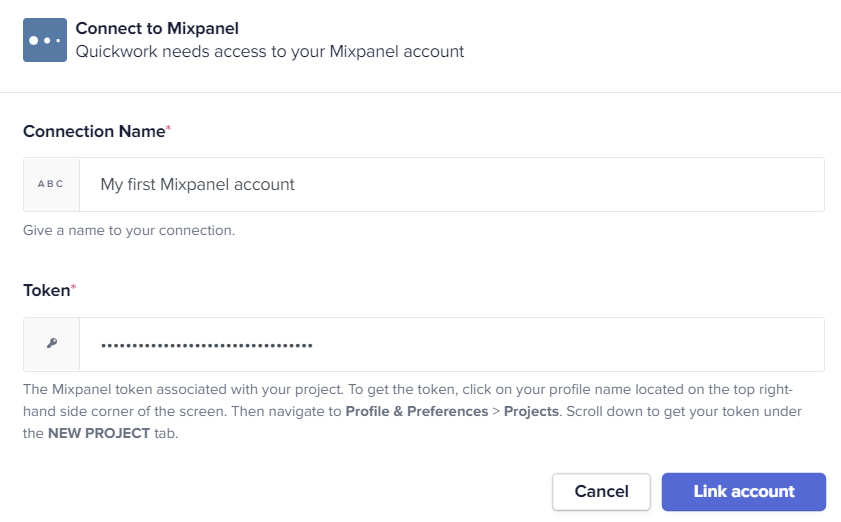Click the key icon beside Token field
841x522 pixels.
tap(51, 343)
